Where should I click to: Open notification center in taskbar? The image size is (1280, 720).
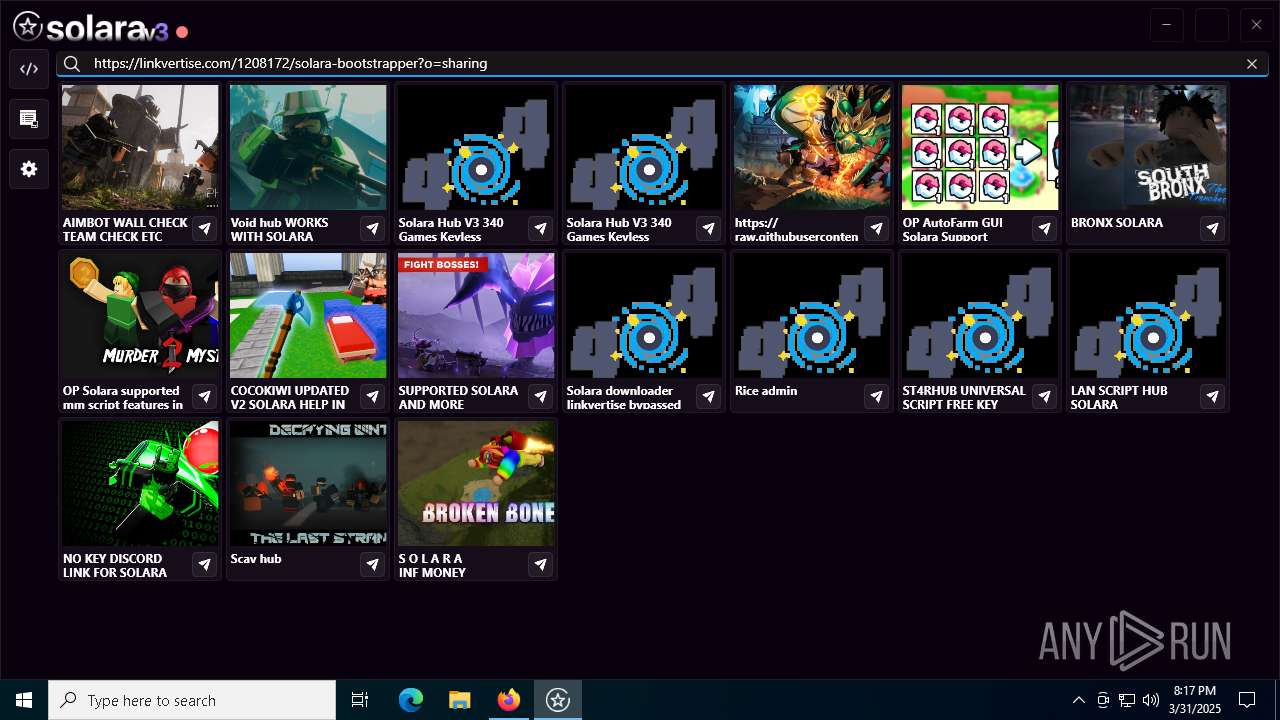coord(1247,700)
